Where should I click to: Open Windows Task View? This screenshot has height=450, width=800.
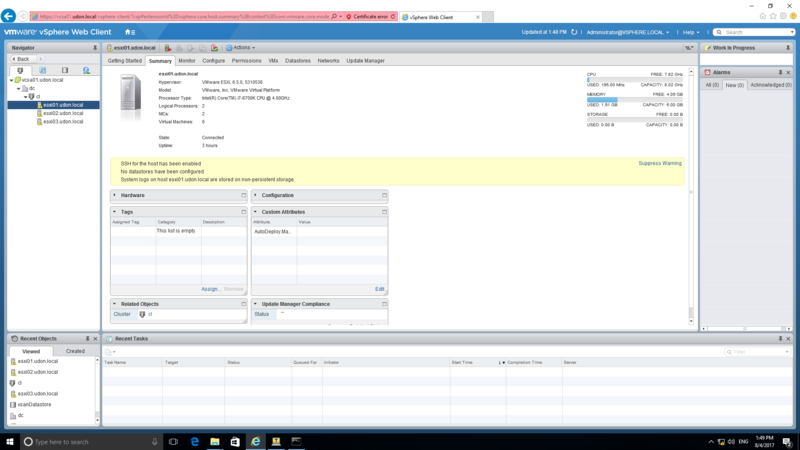click(x=173, y=442)
